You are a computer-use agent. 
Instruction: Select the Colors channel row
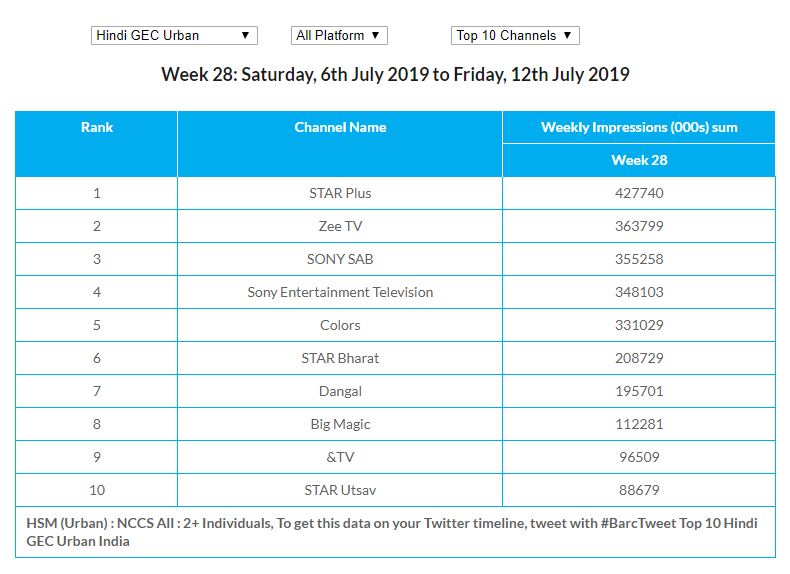(340, 325)
